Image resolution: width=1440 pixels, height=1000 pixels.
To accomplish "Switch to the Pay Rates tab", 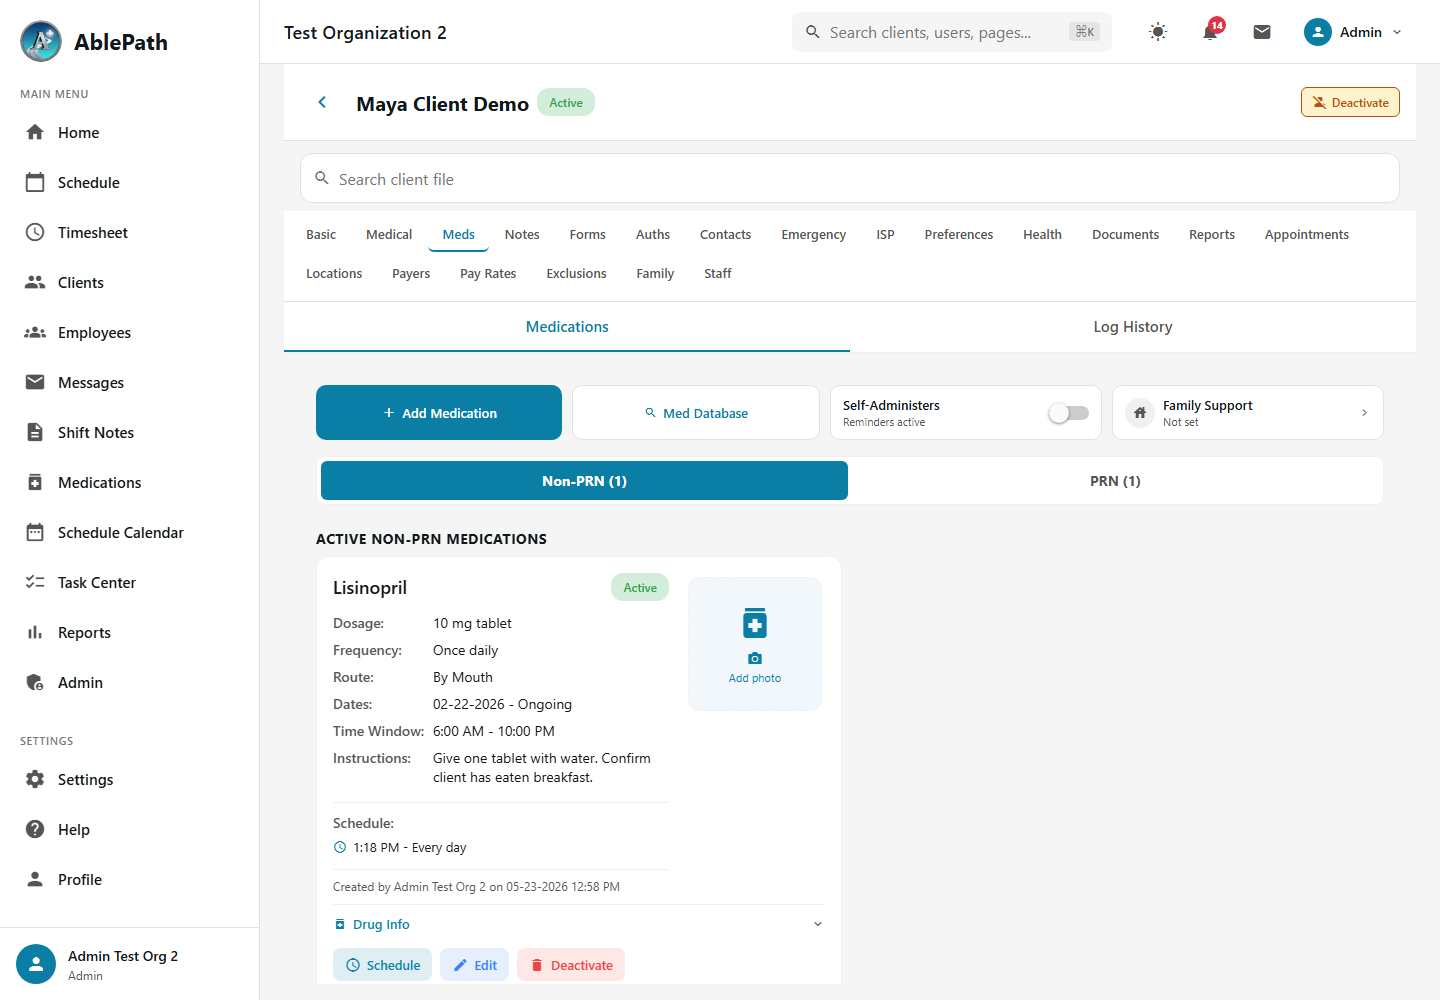I will point(488,274).
